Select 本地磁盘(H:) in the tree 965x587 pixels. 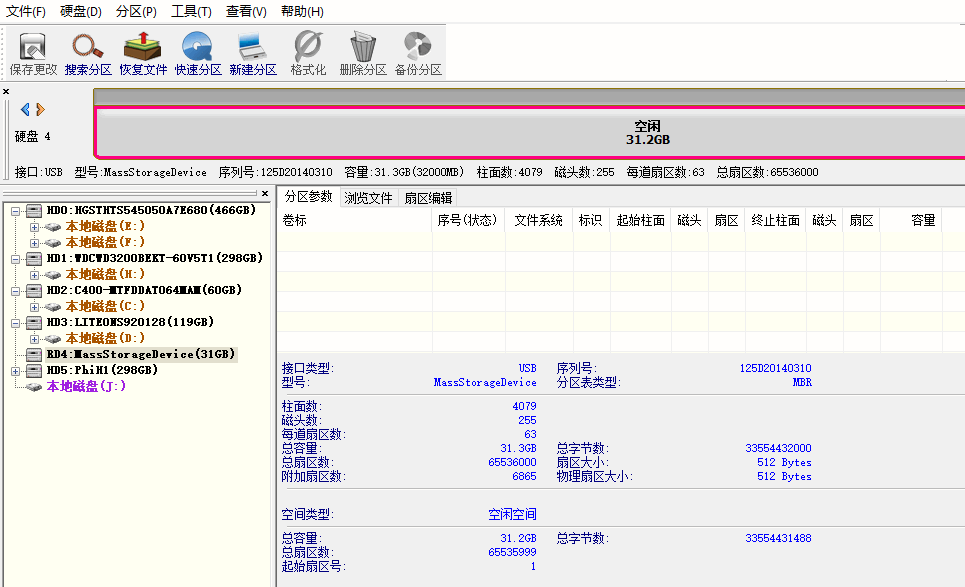pyautogui.click(x=105, y=274)
